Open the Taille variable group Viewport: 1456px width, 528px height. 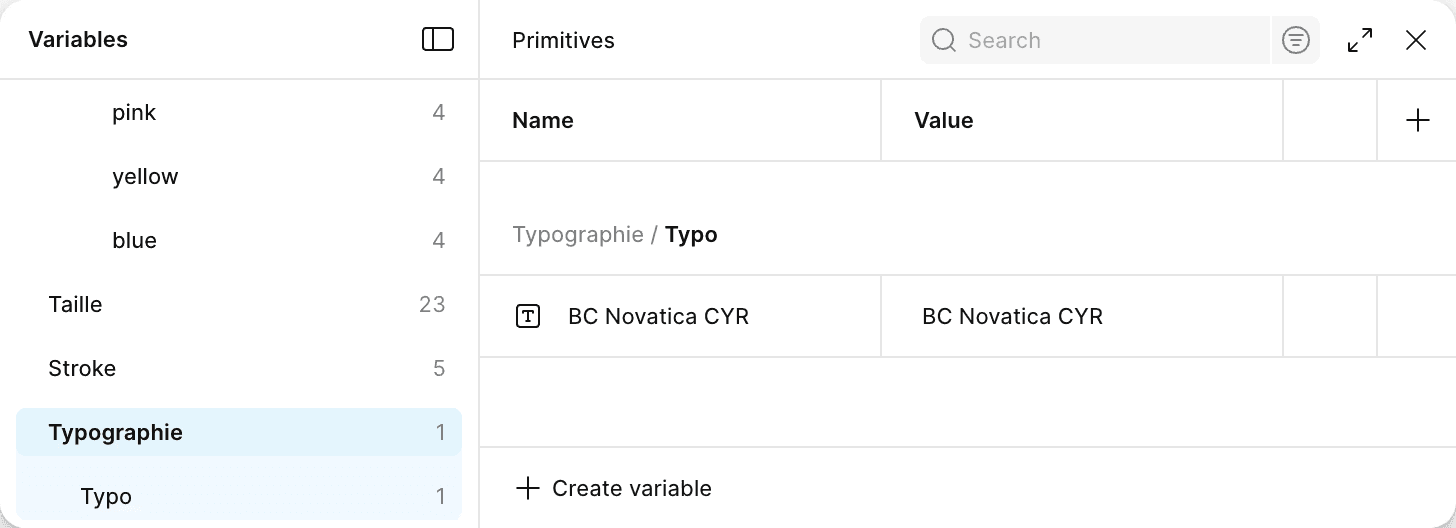(76, 305)
